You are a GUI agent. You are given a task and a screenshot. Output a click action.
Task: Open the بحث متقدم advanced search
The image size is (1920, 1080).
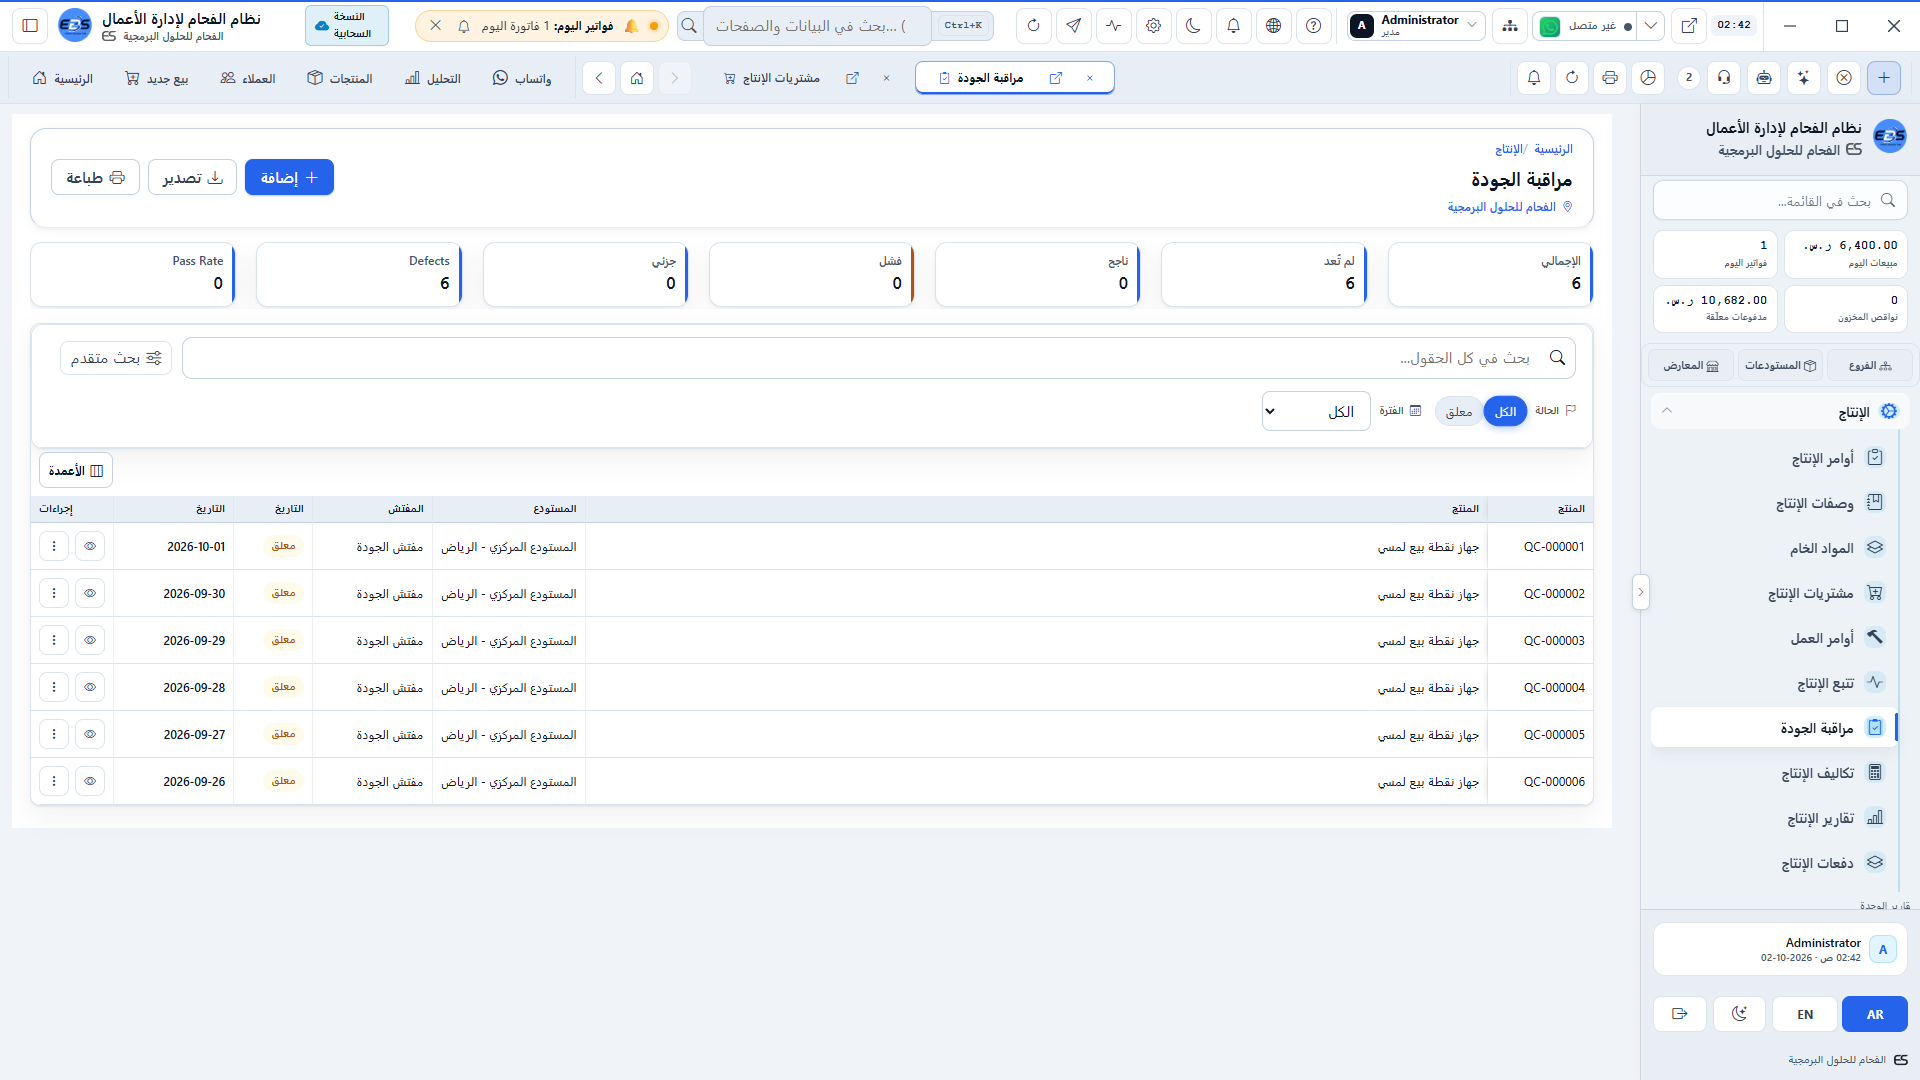point(116,358)
